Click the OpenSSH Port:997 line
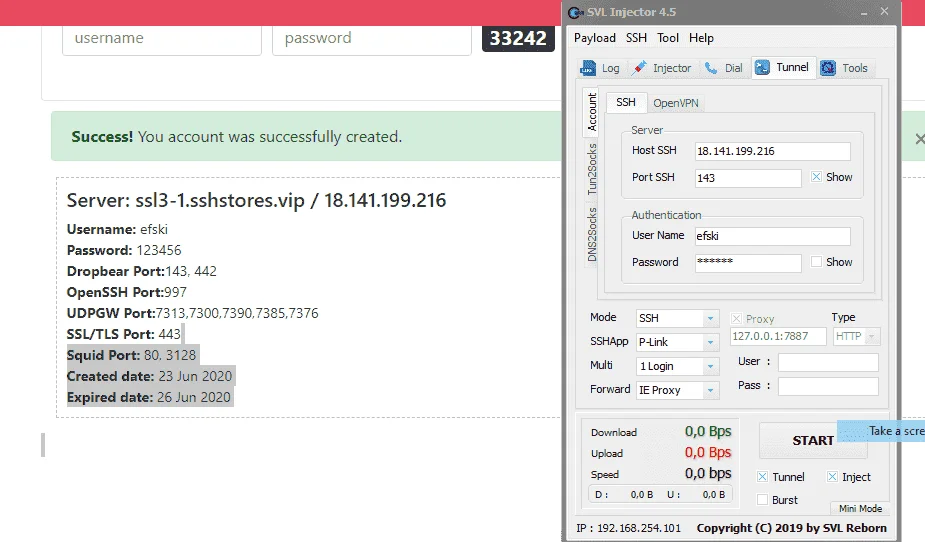Screen dimensions: 925x542 coord(126,293)
